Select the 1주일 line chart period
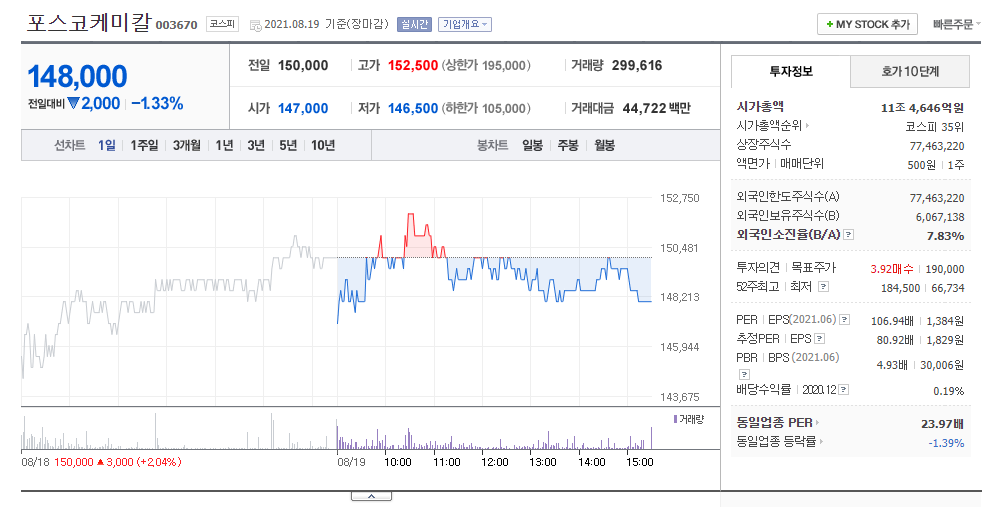1003x507 pixels. (x=144, y=145)
